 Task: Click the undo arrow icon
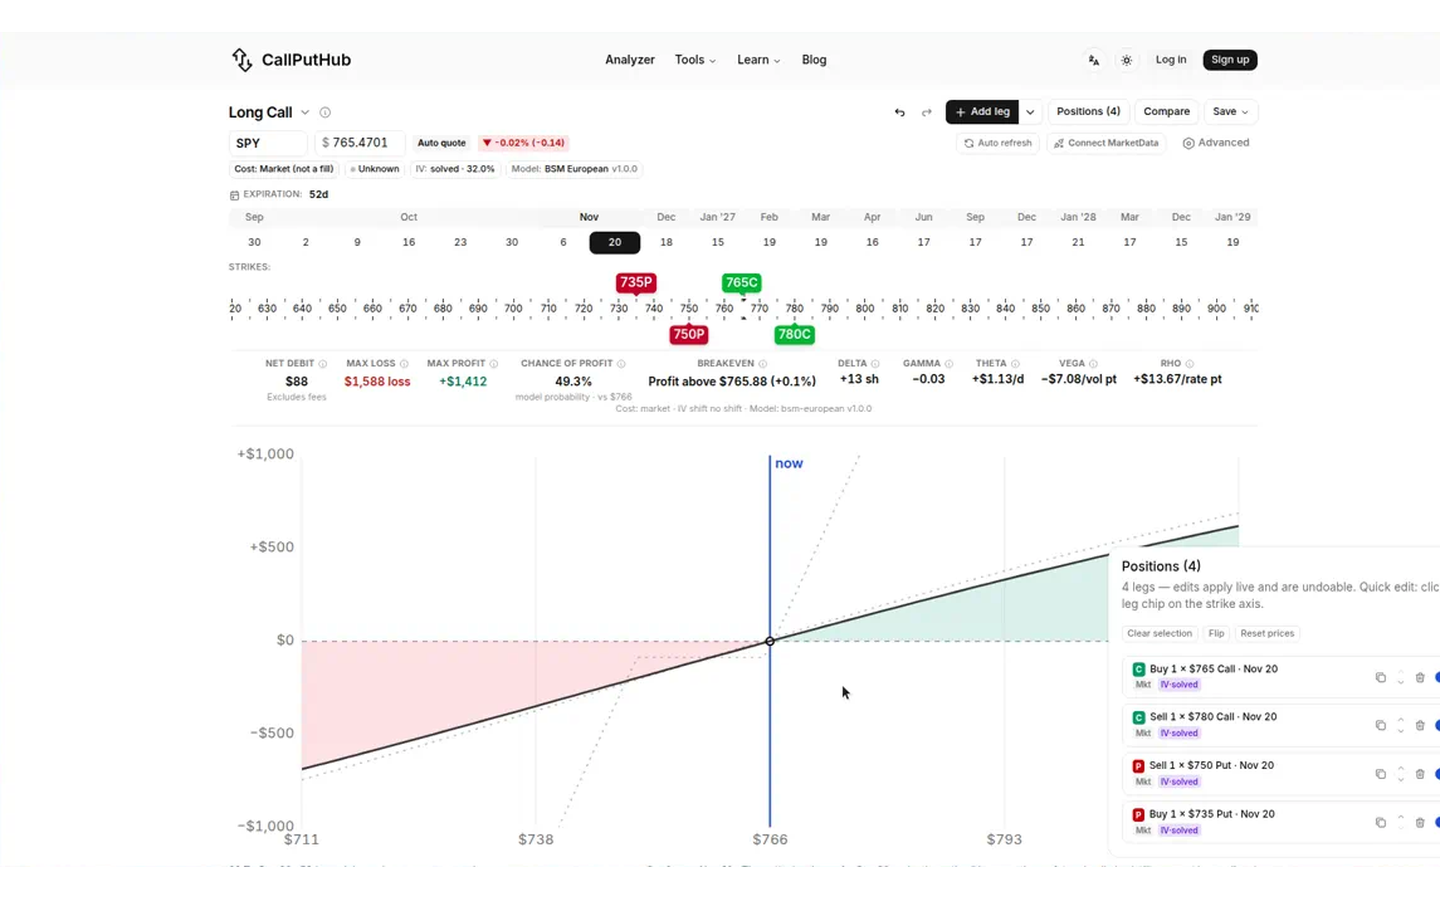tap(899, 112)
